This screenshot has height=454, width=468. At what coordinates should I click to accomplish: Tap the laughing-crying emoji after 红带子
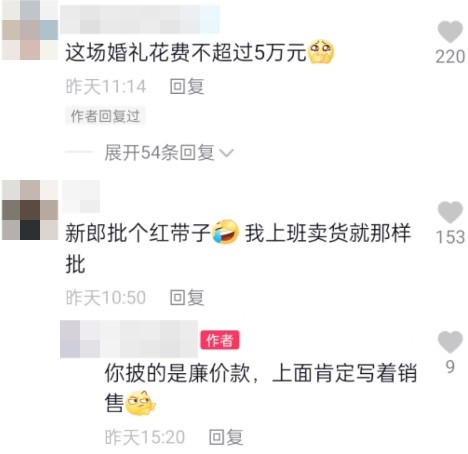click(x=226, y=232)
